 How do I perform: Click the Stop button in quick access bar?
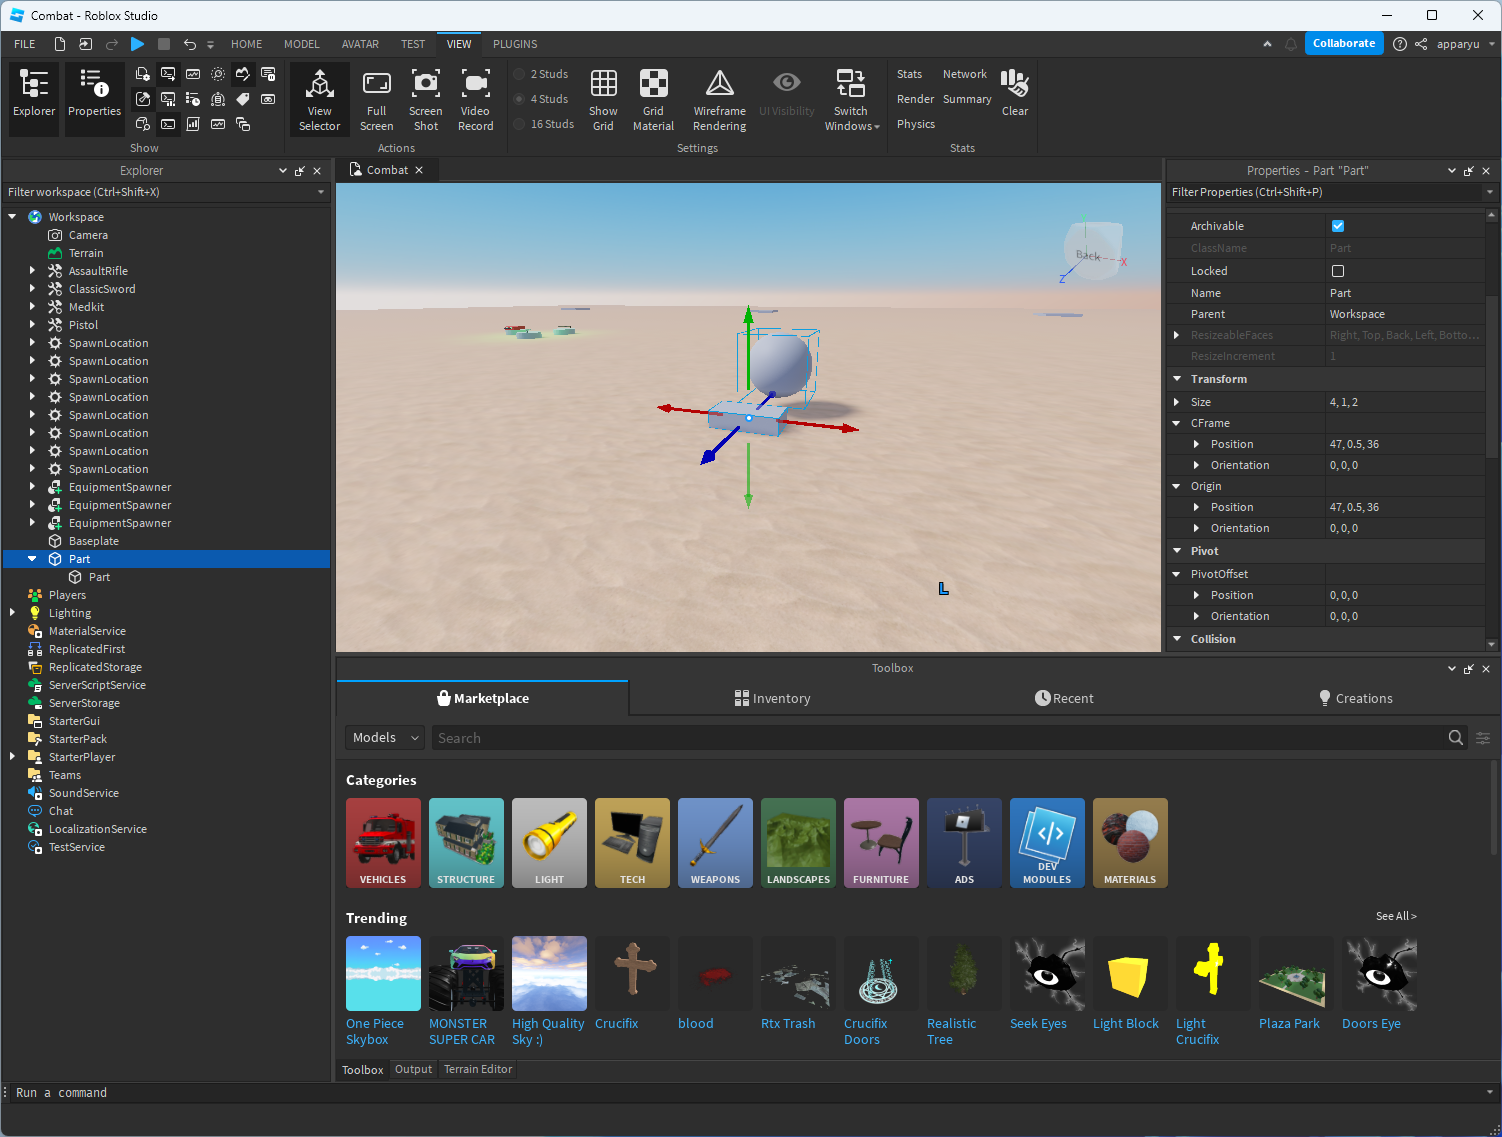pos(164,44)
